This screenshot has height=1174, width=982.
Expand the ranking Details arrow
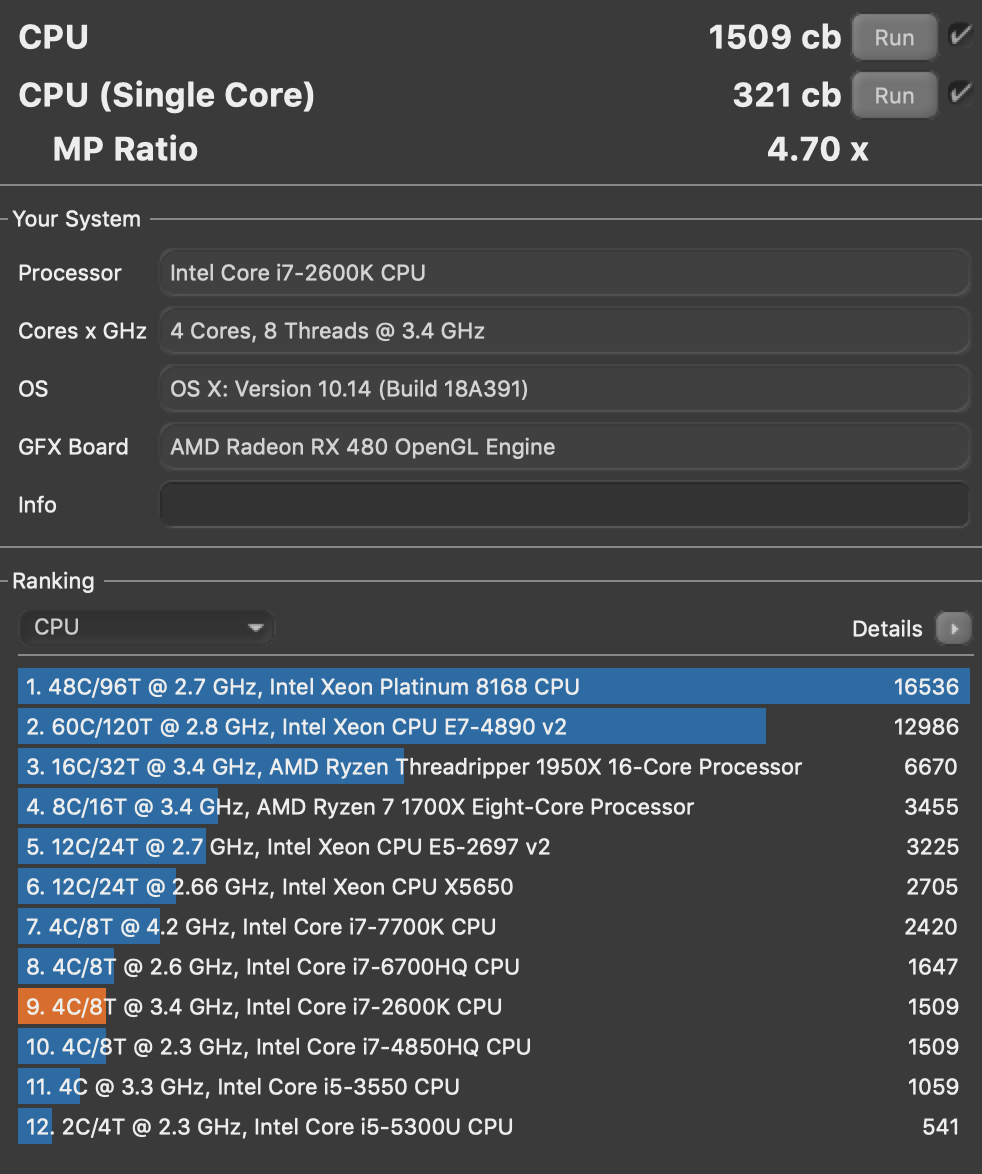(x=954, y=629)
